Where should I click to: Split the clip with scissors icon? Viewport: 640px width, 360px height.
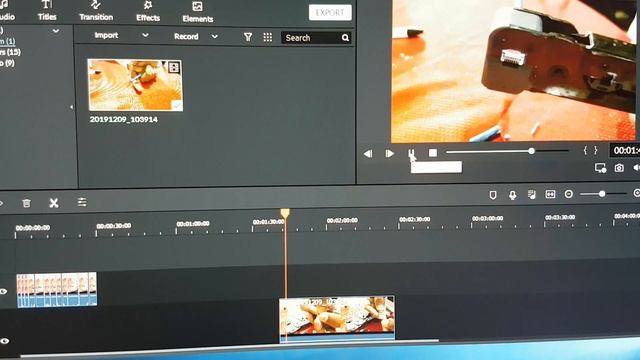tap(53, 203)
